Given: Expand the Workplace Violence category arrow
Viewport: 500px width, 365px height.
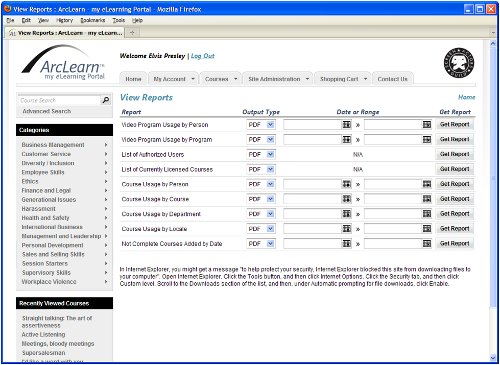Looking at the screenshot, I should pos(106,282).
